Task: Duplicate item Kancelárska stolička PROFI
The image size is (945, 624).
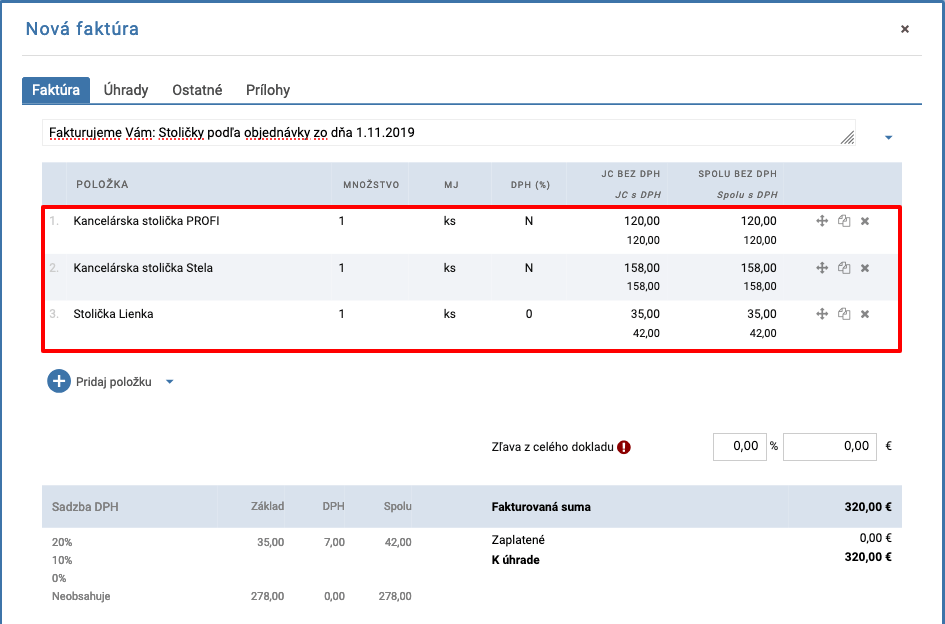Action: [844, 221]
